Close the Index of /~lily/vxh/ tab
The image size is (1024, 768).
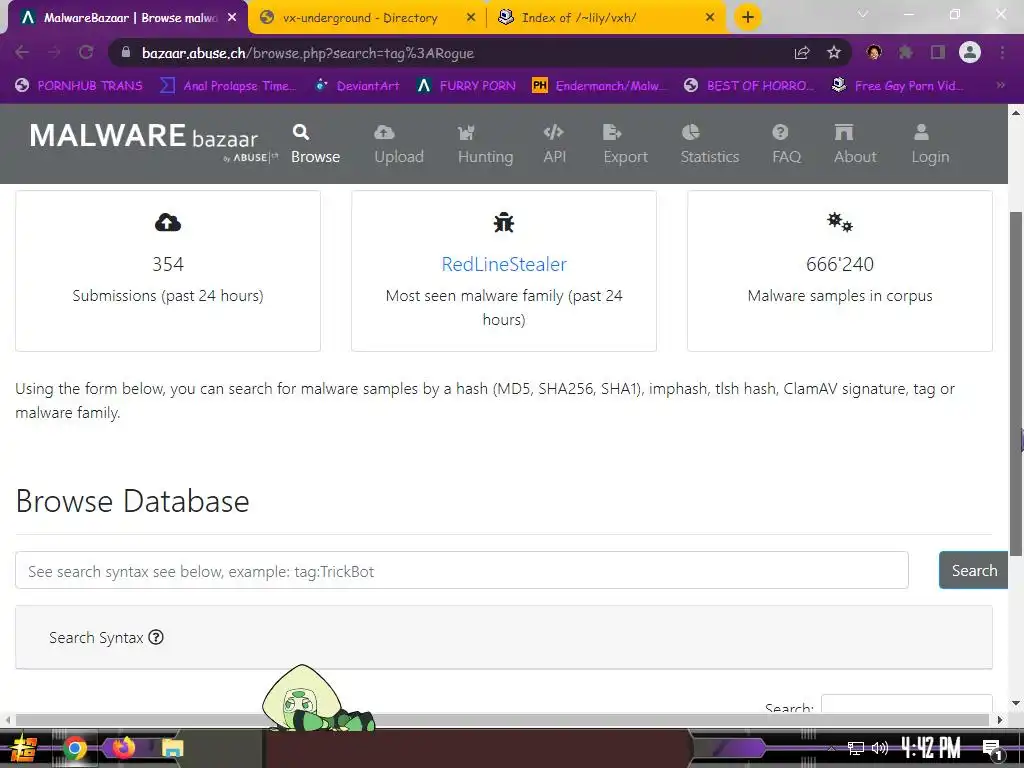coord(710,18)
